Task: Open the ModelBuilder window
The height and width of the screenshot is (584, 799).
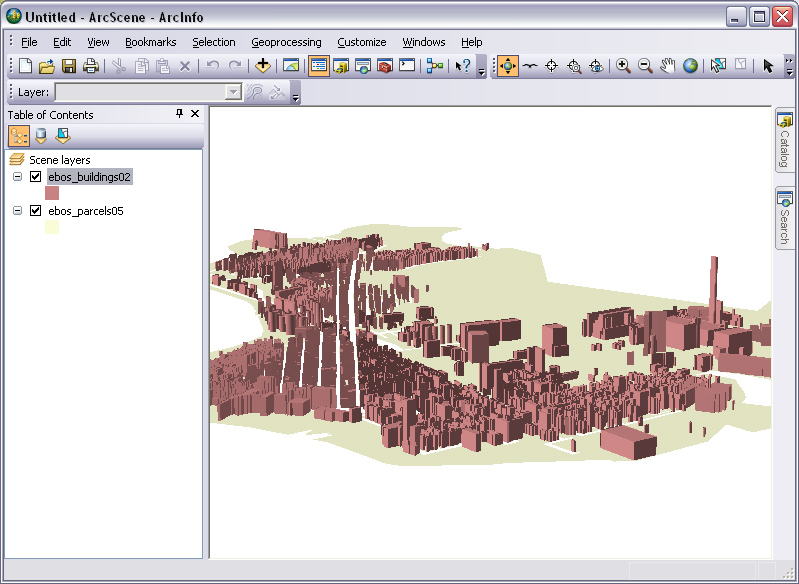Action: coord(434,66)
